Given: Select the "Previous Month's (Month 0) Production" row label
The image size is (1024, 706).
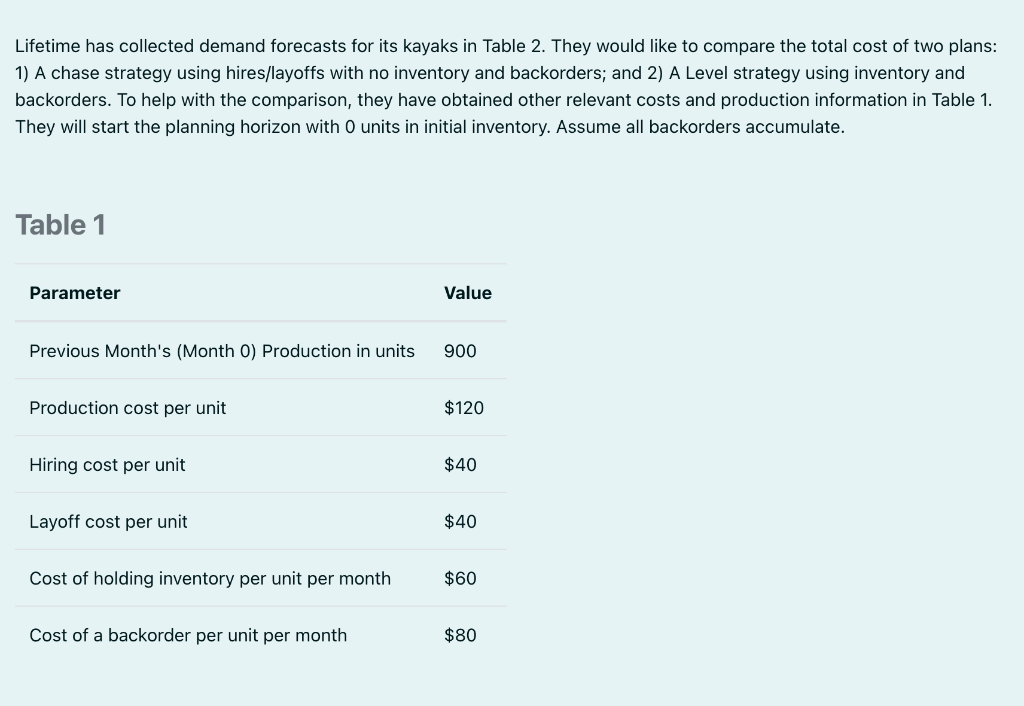Looking at the screenshot, I should click(222, 351).
